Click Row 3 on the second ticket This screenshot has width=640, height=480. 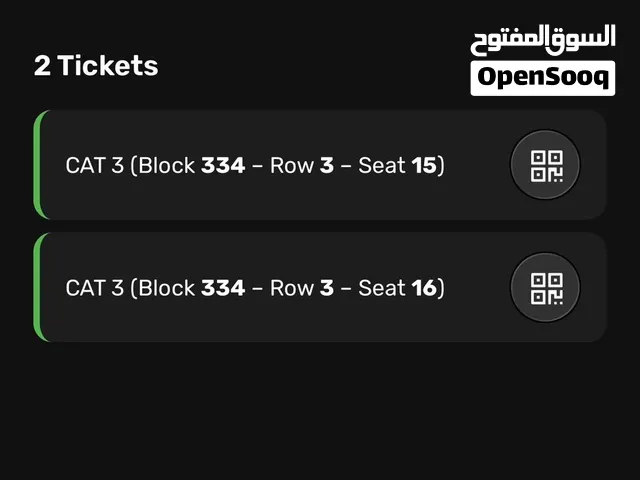coord(302,288)
